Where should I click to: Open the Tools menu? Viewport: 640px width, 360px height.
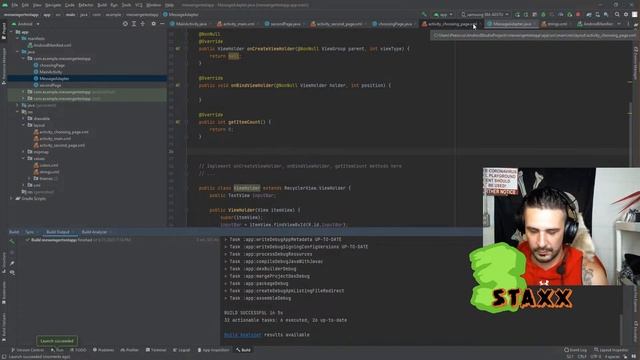(127, 5)
